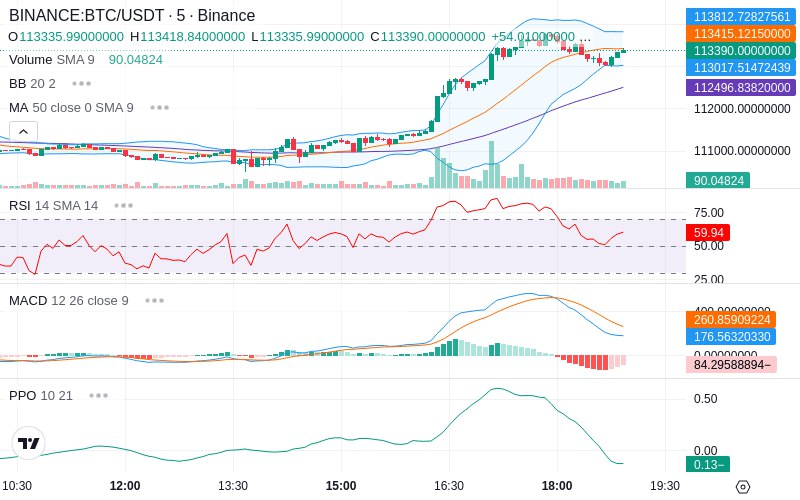This screenshot has width=800, height=500.
Task: Click the 0.50 PPO axis level
Action: point(706,398)
